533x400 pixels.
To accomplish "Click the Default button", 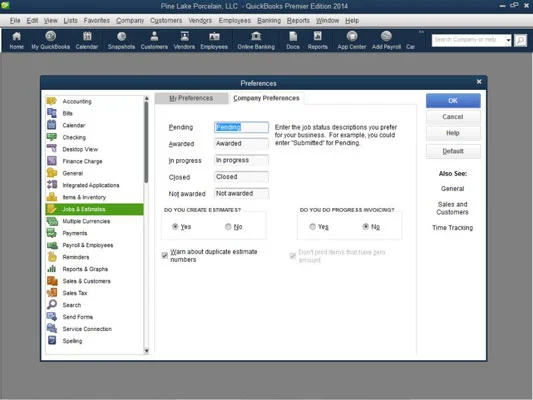I will [x=453, y=151].
